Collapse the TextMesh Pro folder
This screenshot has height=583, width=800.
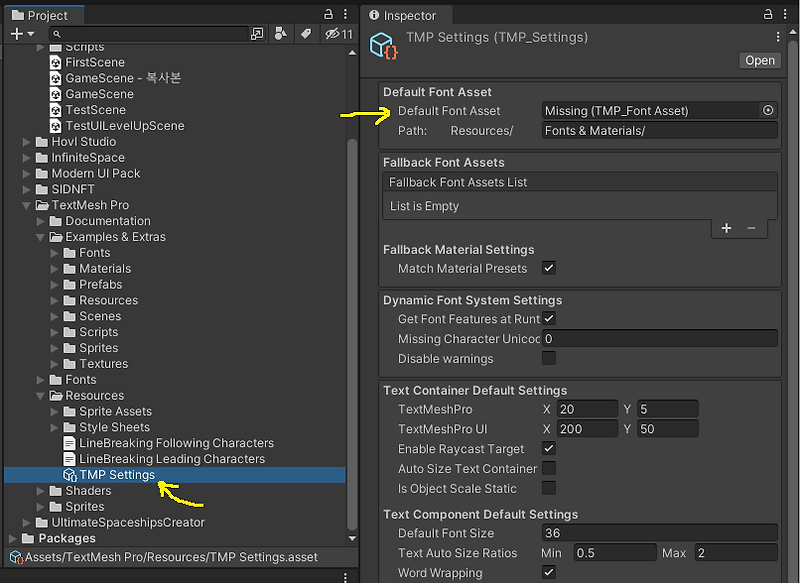tap(27, 206)
